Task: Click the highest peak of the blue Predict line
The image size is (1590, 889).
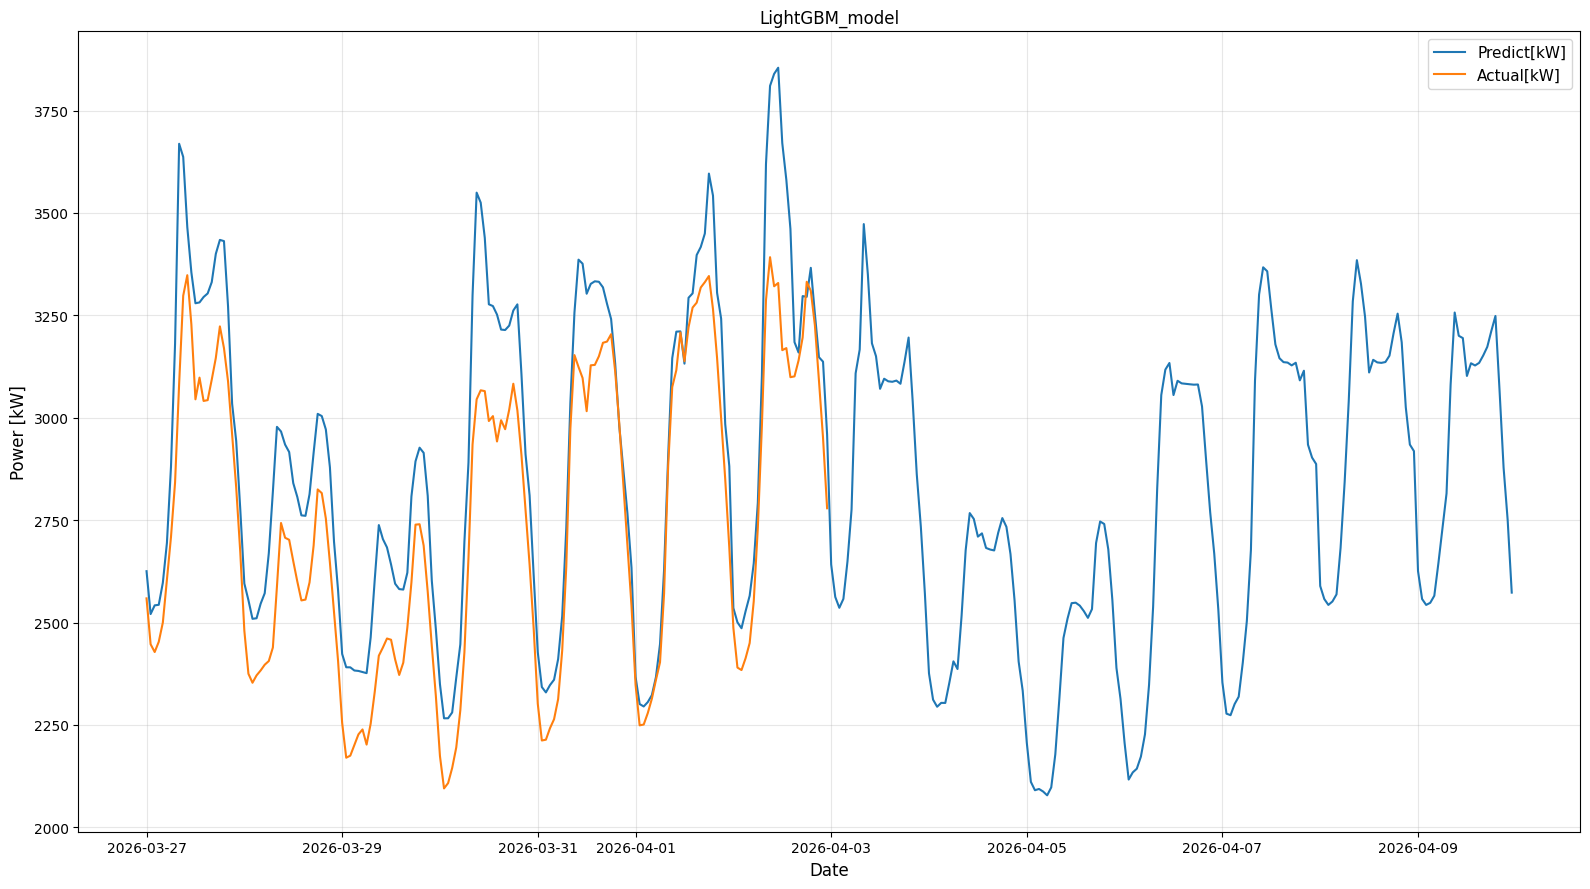Action: point(778,68)
